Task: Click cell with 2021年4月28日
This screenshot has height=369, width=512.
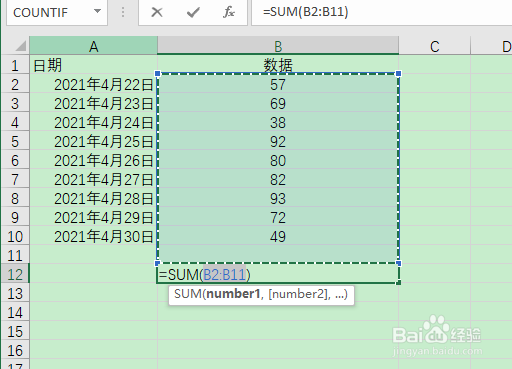Action: pos(93,198)
